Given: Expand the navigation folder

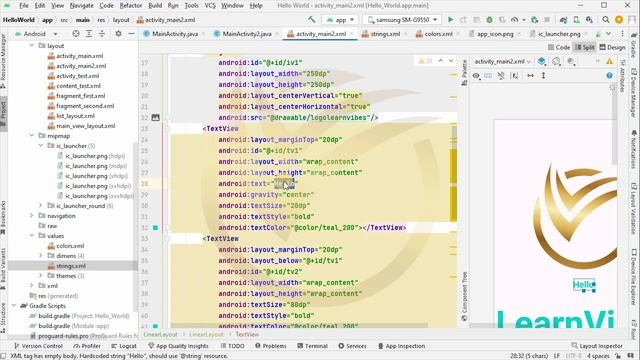Looking at the screenshot, I should coord(31,216).
